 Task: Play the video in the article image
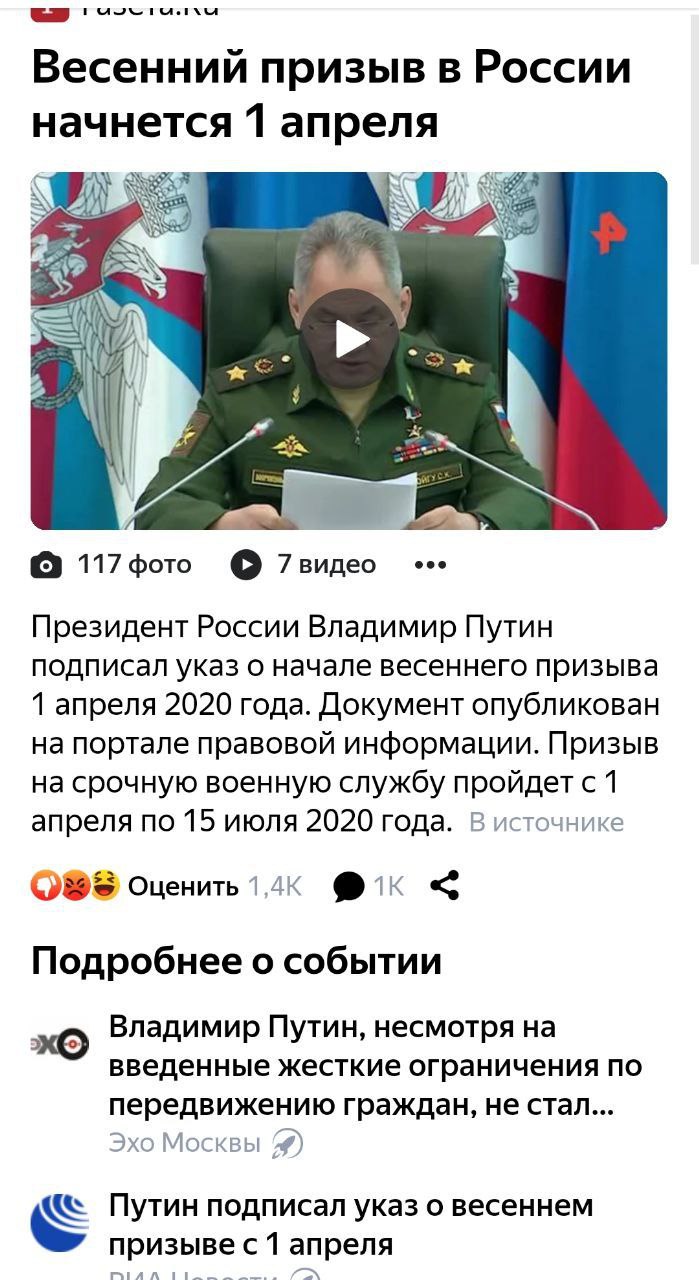[349, 338]
